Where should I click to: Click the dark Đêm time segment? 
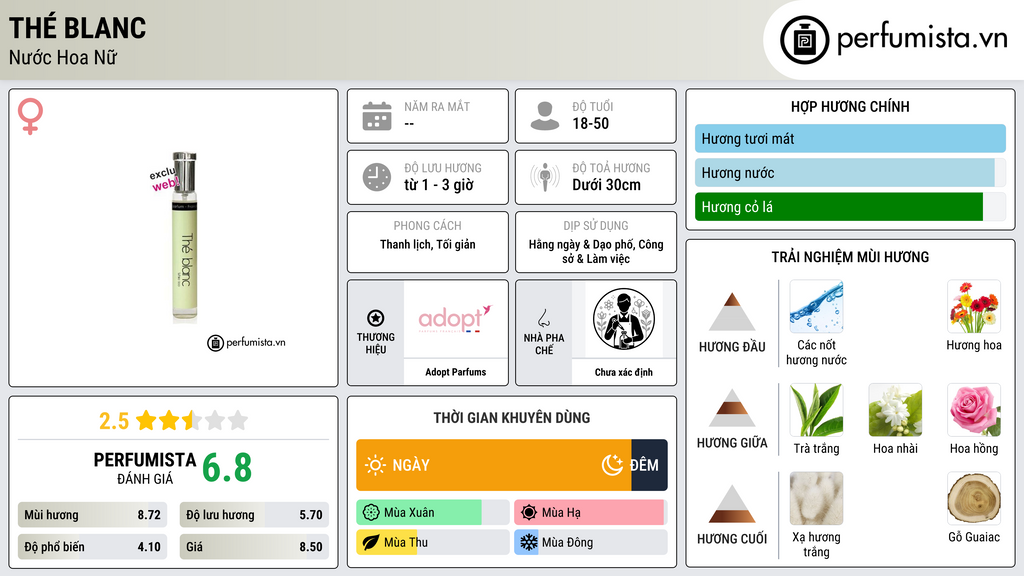click(649, 465)
